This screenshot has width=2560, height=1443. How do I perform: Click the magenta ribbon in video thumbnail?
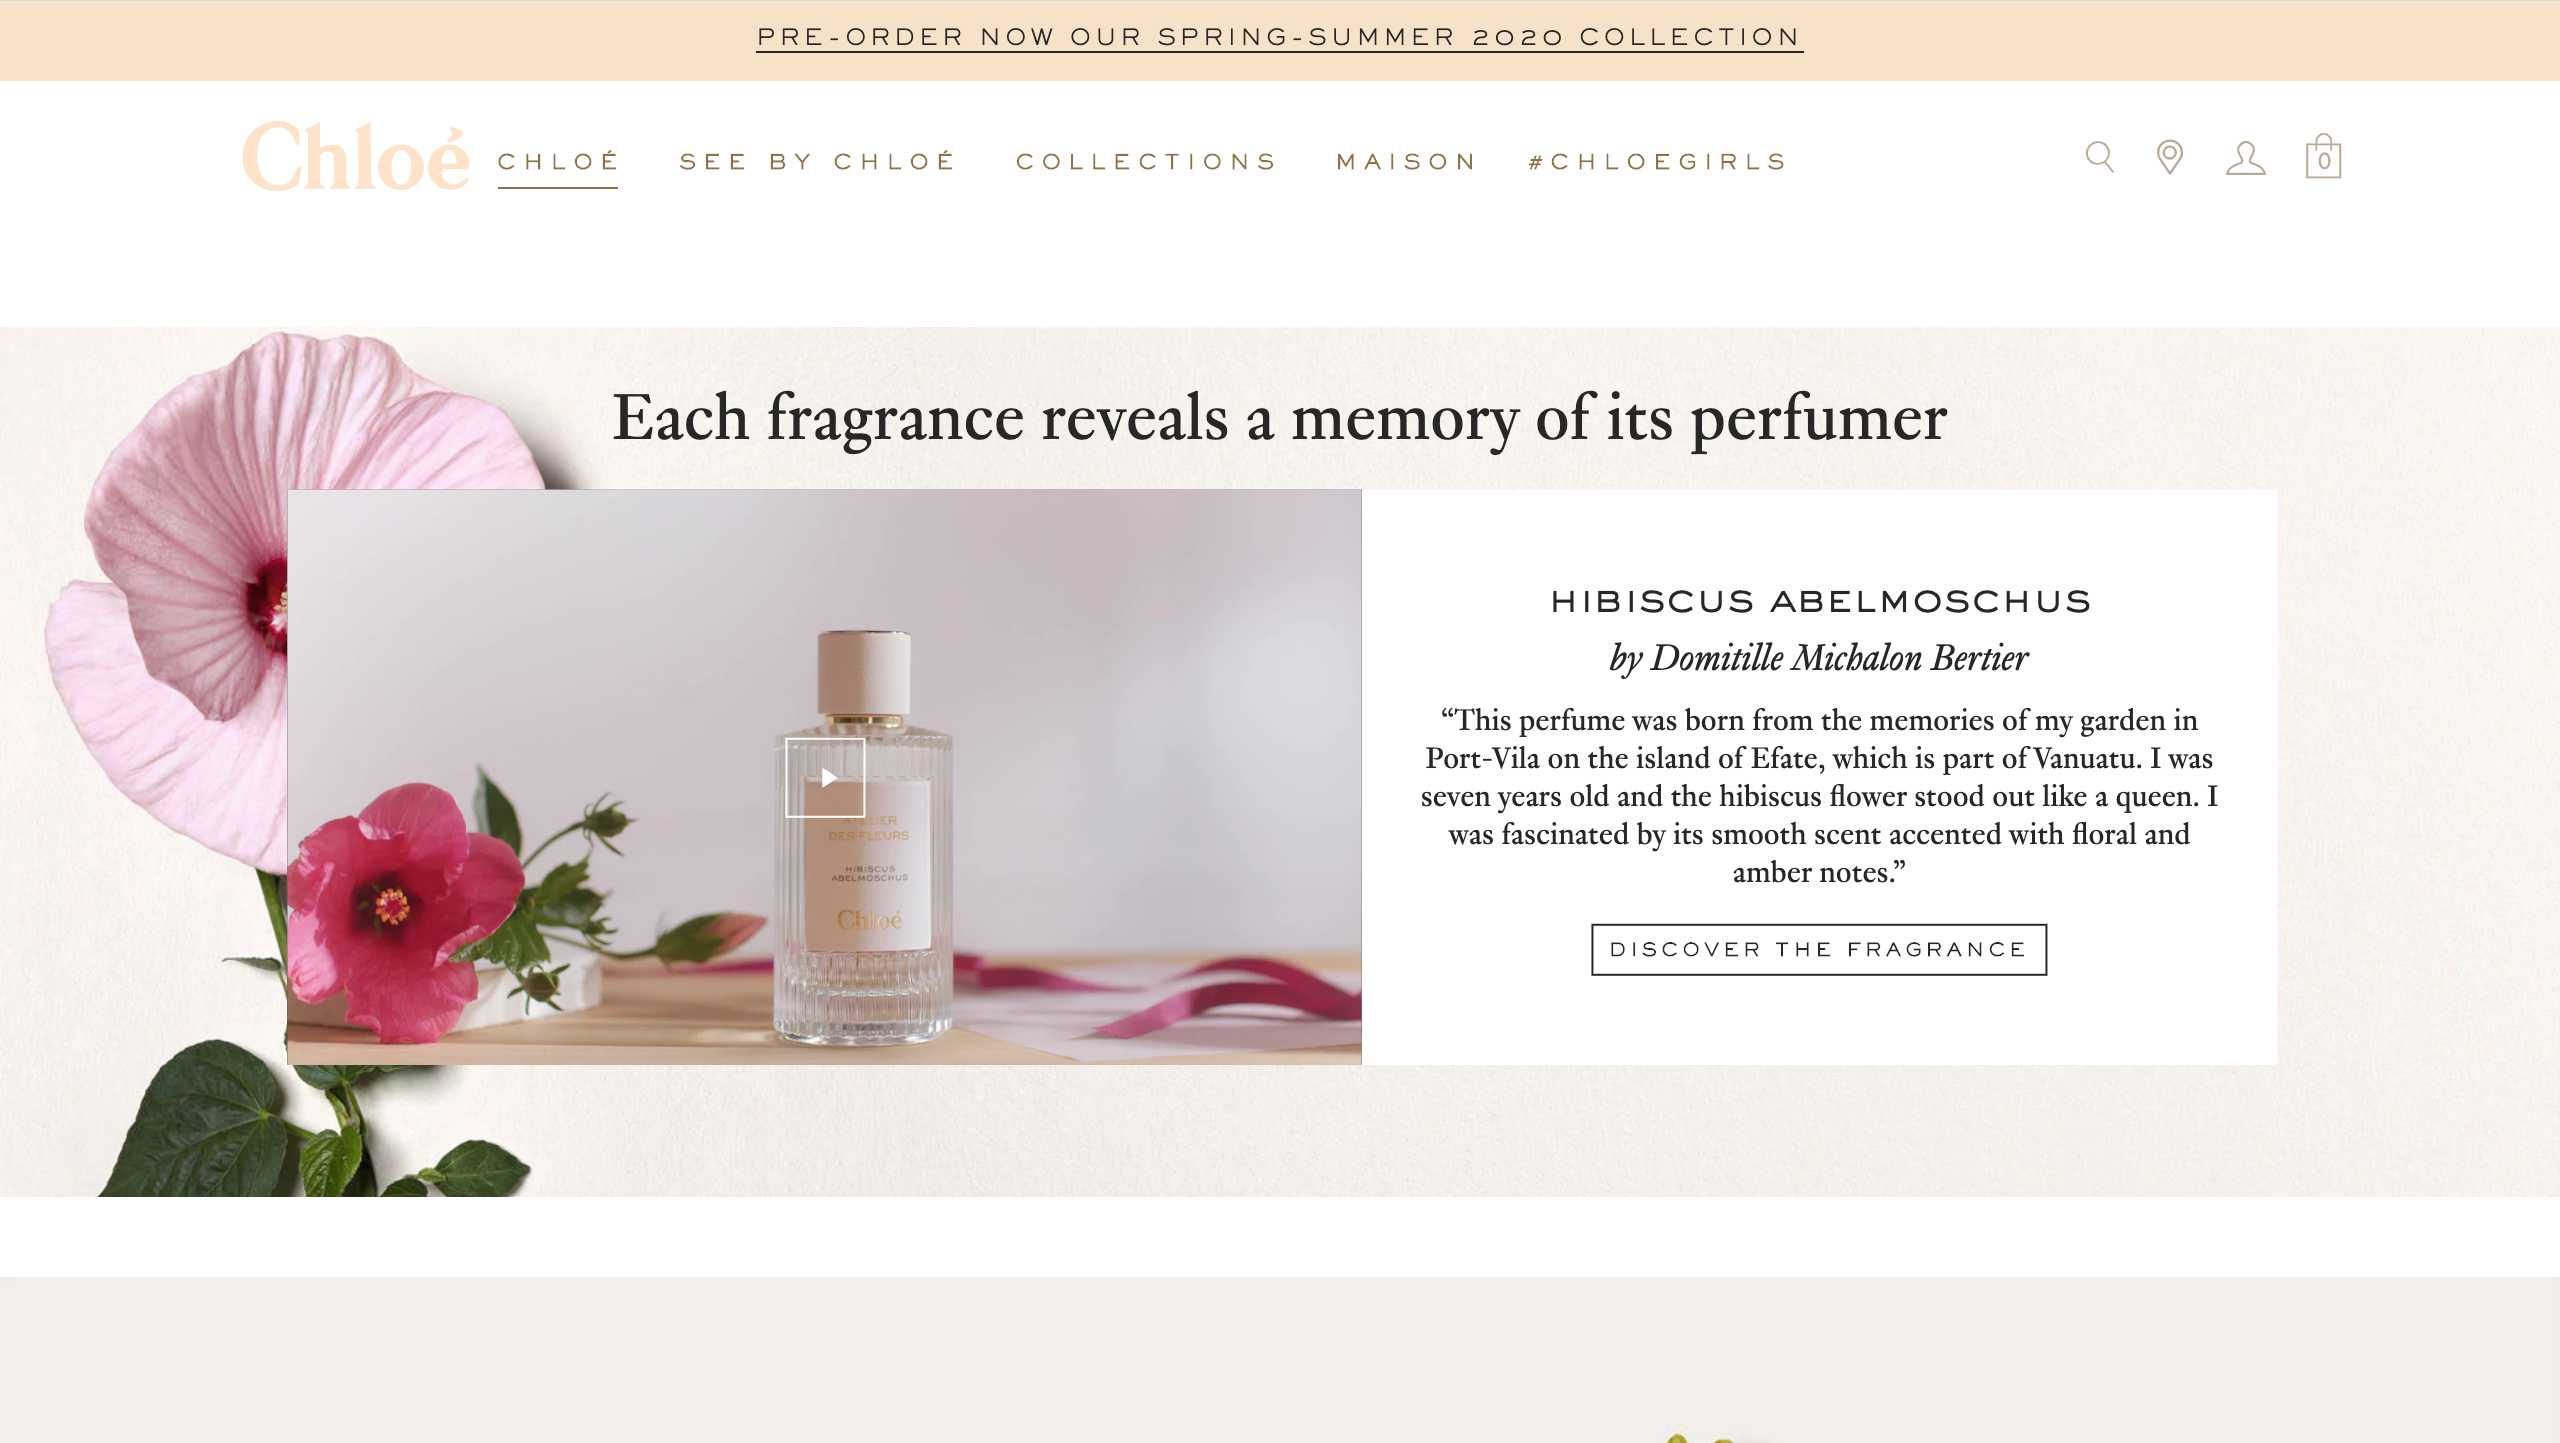[1200, 990]
